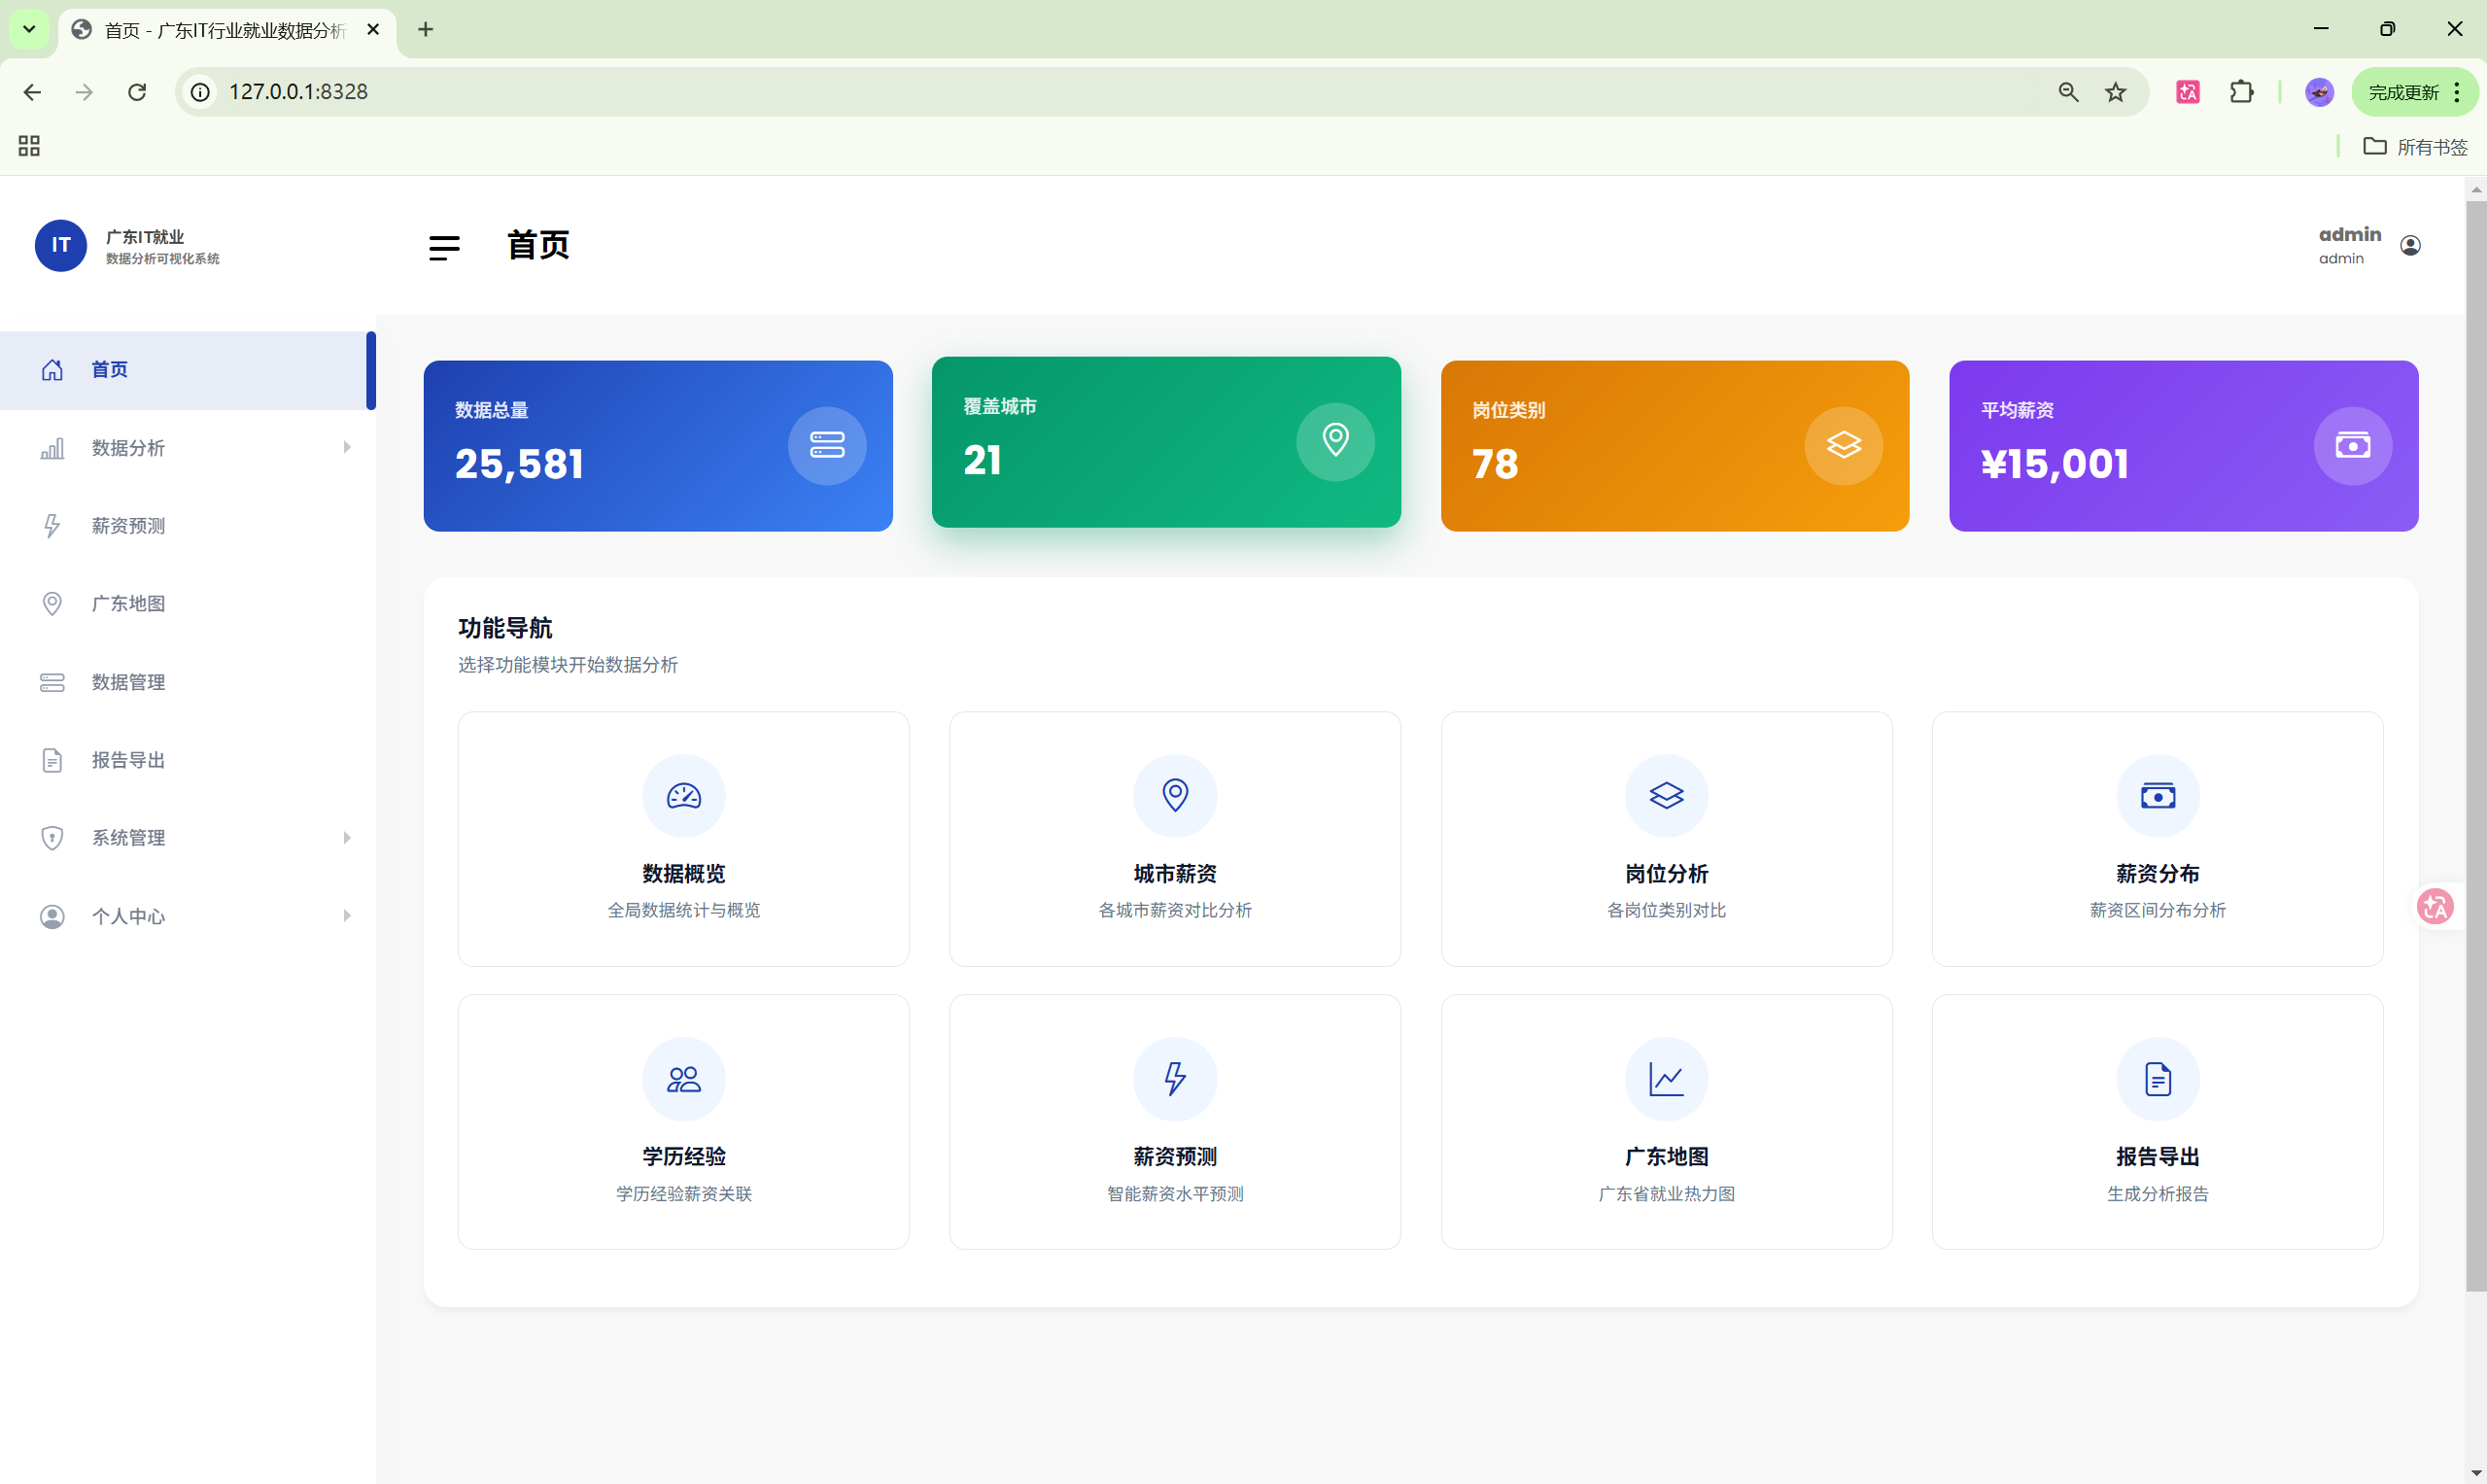The width and height of the screenshot is (2487, 1484).
Task: Click the 薪资预测 lightning bolt card icon
Action: tap(1174, 1079)
